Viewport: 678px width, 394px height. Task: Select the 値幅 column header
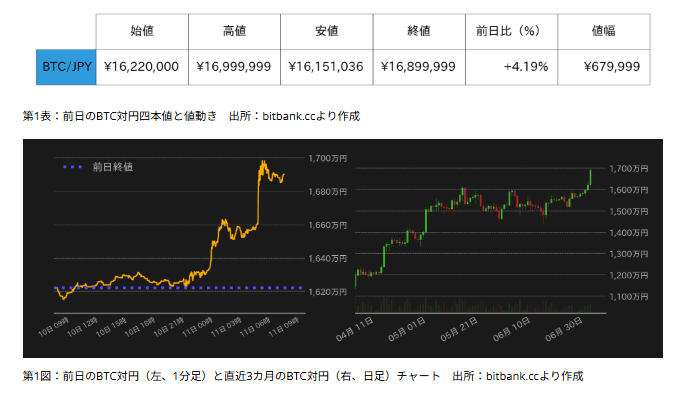[604, 32]
